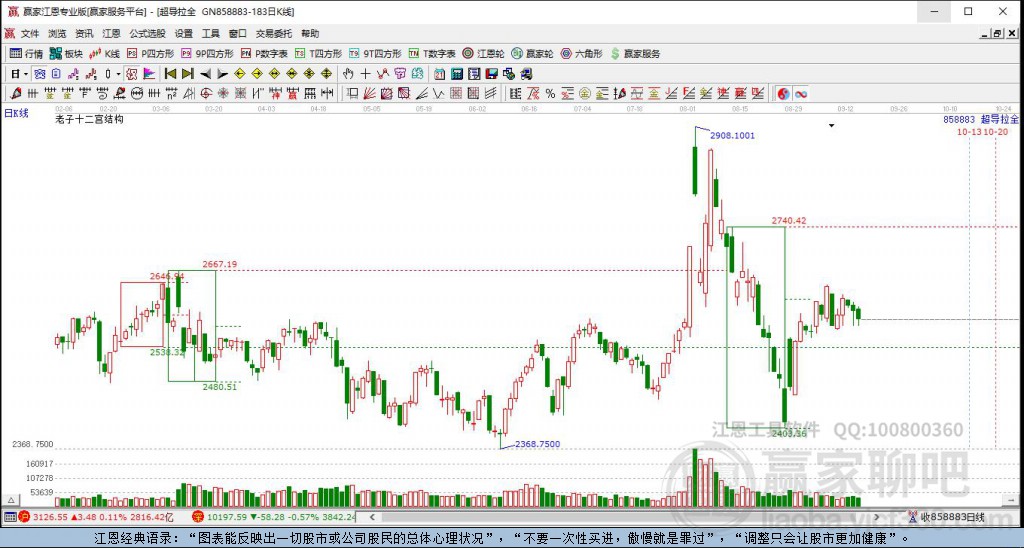1024x548 pixels.
Task: Select the plus crosshair cursor tool
Action: click(x=366, y=74)
